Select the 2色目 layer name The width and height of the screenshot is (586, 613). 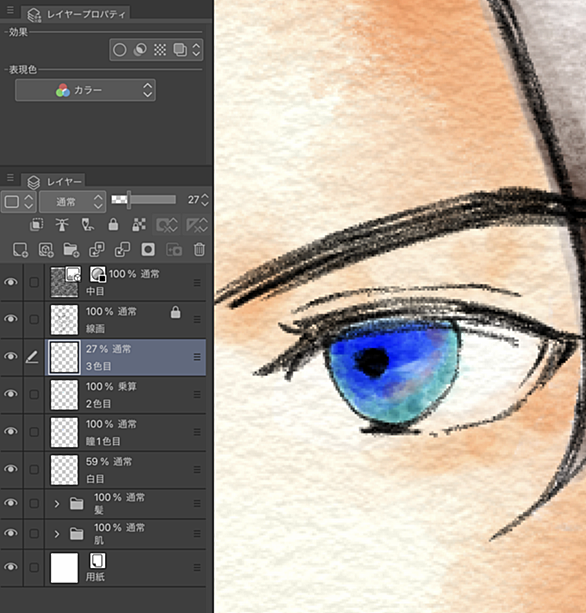[99, 404]
